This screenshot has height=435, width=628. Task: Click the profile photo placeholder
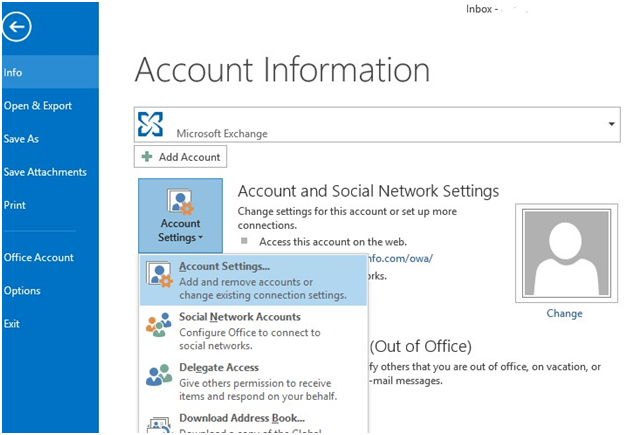click(566, 253)
